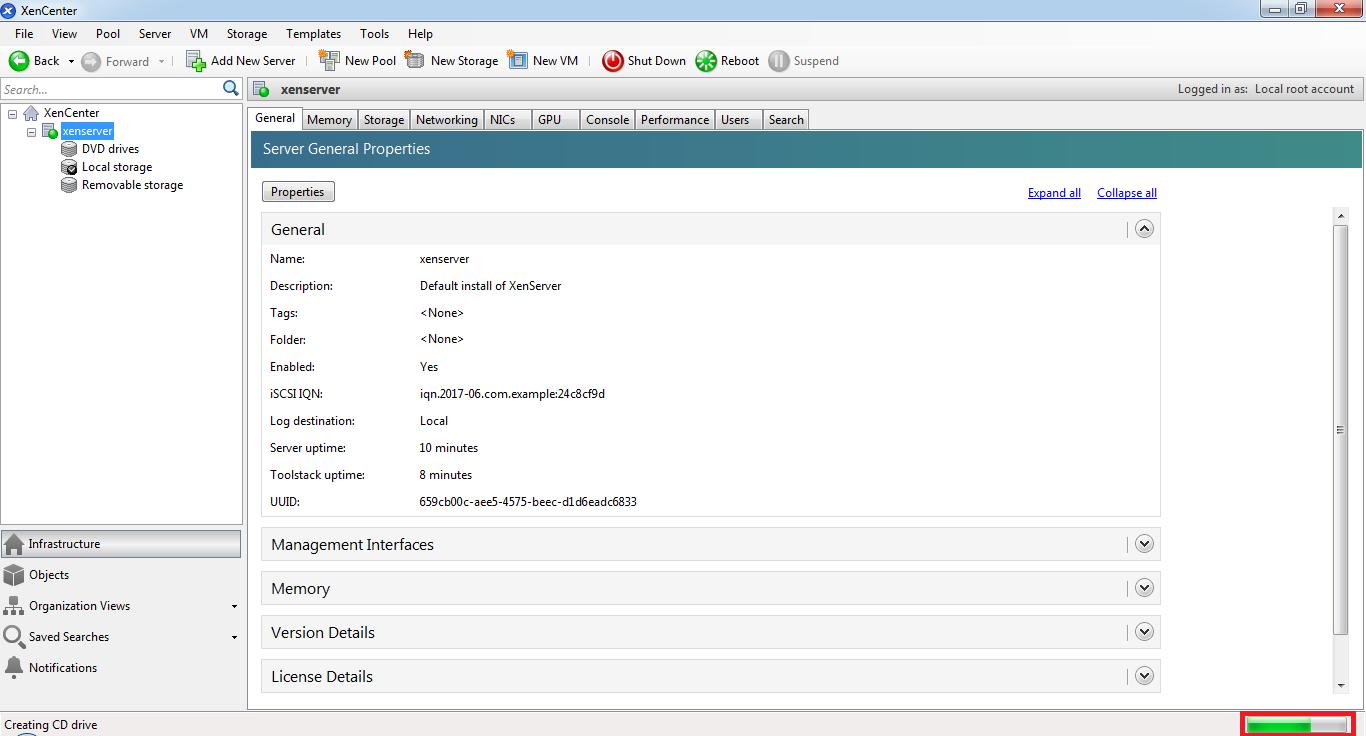This screenshot has width=1366, height=736.
Task: Switch to the Performance tab
Action: 675,120
